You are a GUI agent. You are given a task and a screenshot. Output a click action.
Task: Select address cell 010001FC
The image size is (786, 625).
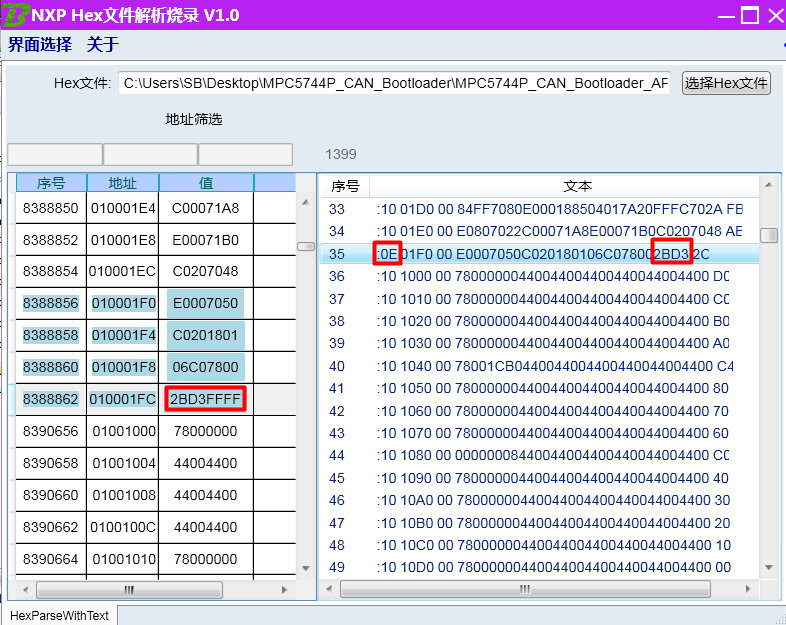[123, 399]
